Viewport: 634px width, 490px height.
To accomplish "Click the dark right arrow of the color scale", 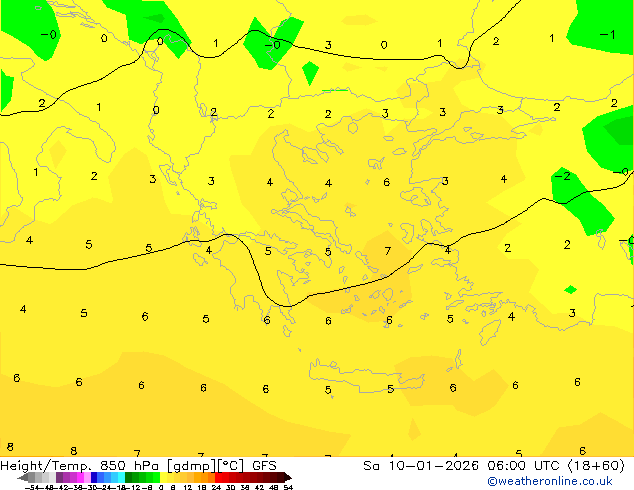I will pyautogui.click(x=287, y=477).
